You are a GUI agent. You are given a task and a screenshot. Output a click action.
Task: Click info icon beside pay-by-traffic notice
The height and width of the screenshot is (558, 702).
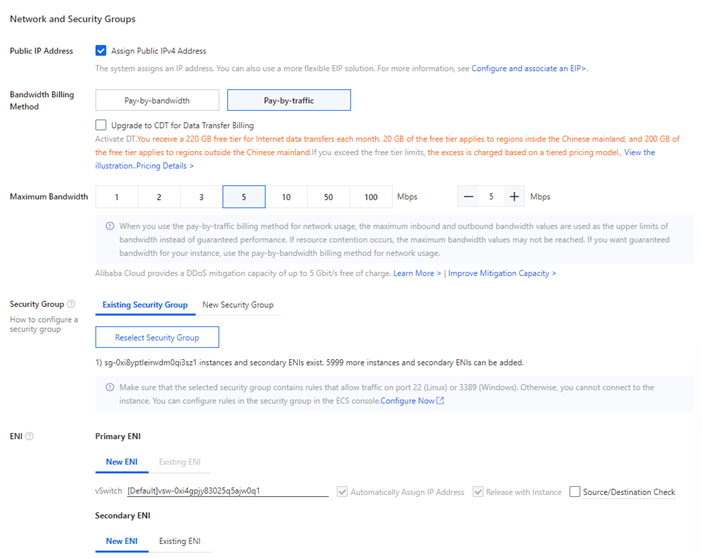click(110, 226)
